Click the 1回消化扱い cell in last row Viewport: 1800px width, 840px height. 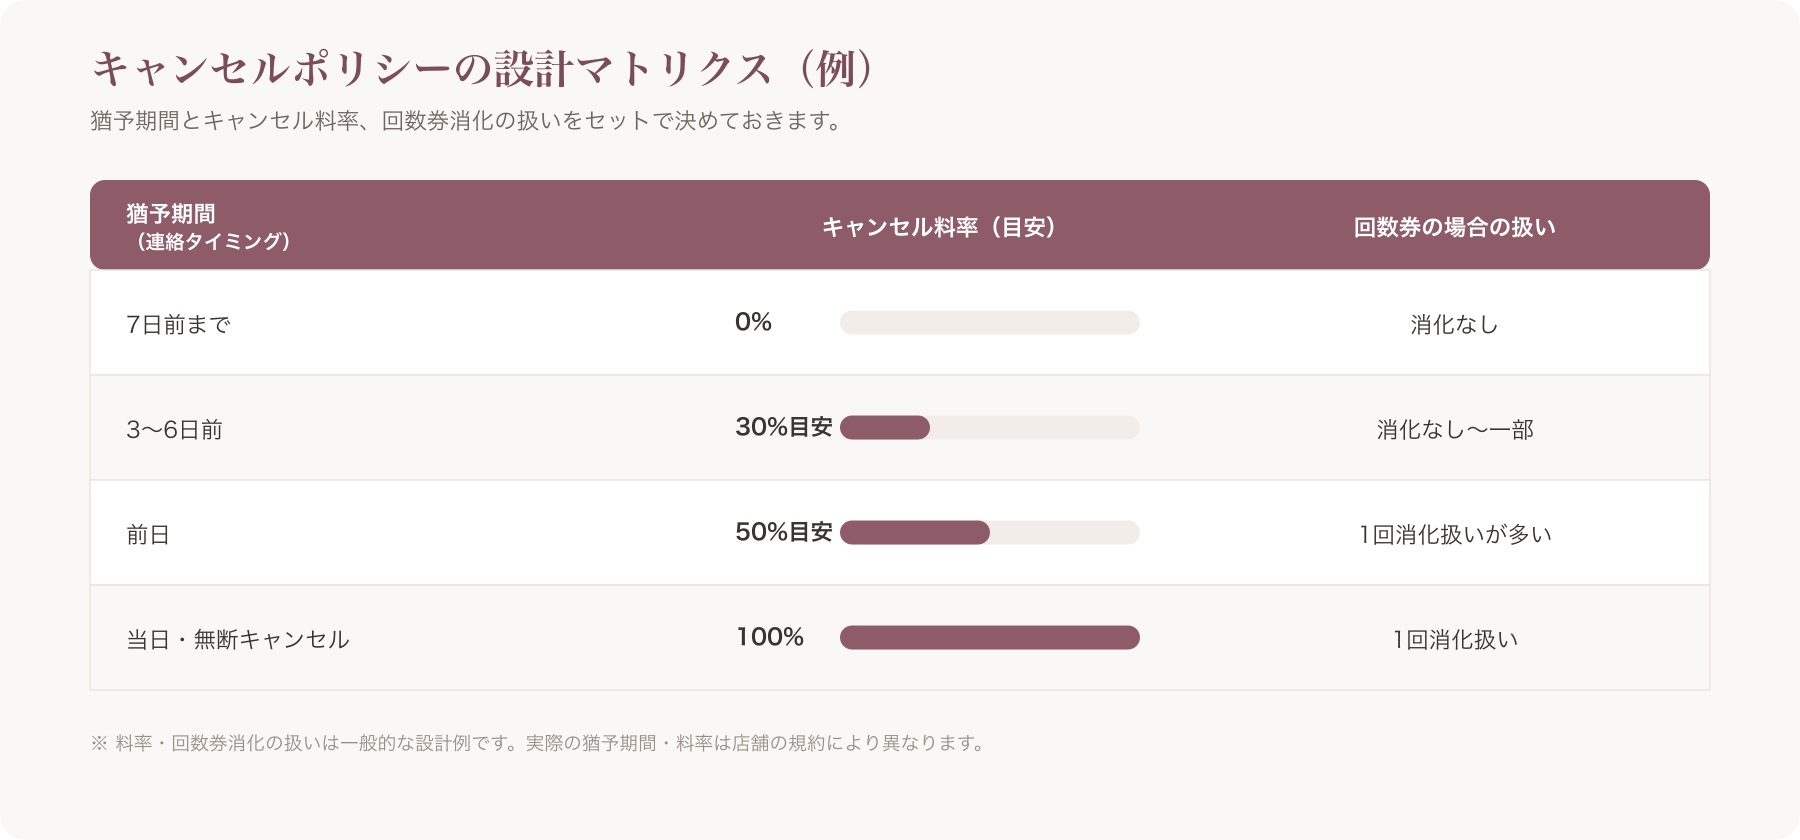coord(1455,639)
